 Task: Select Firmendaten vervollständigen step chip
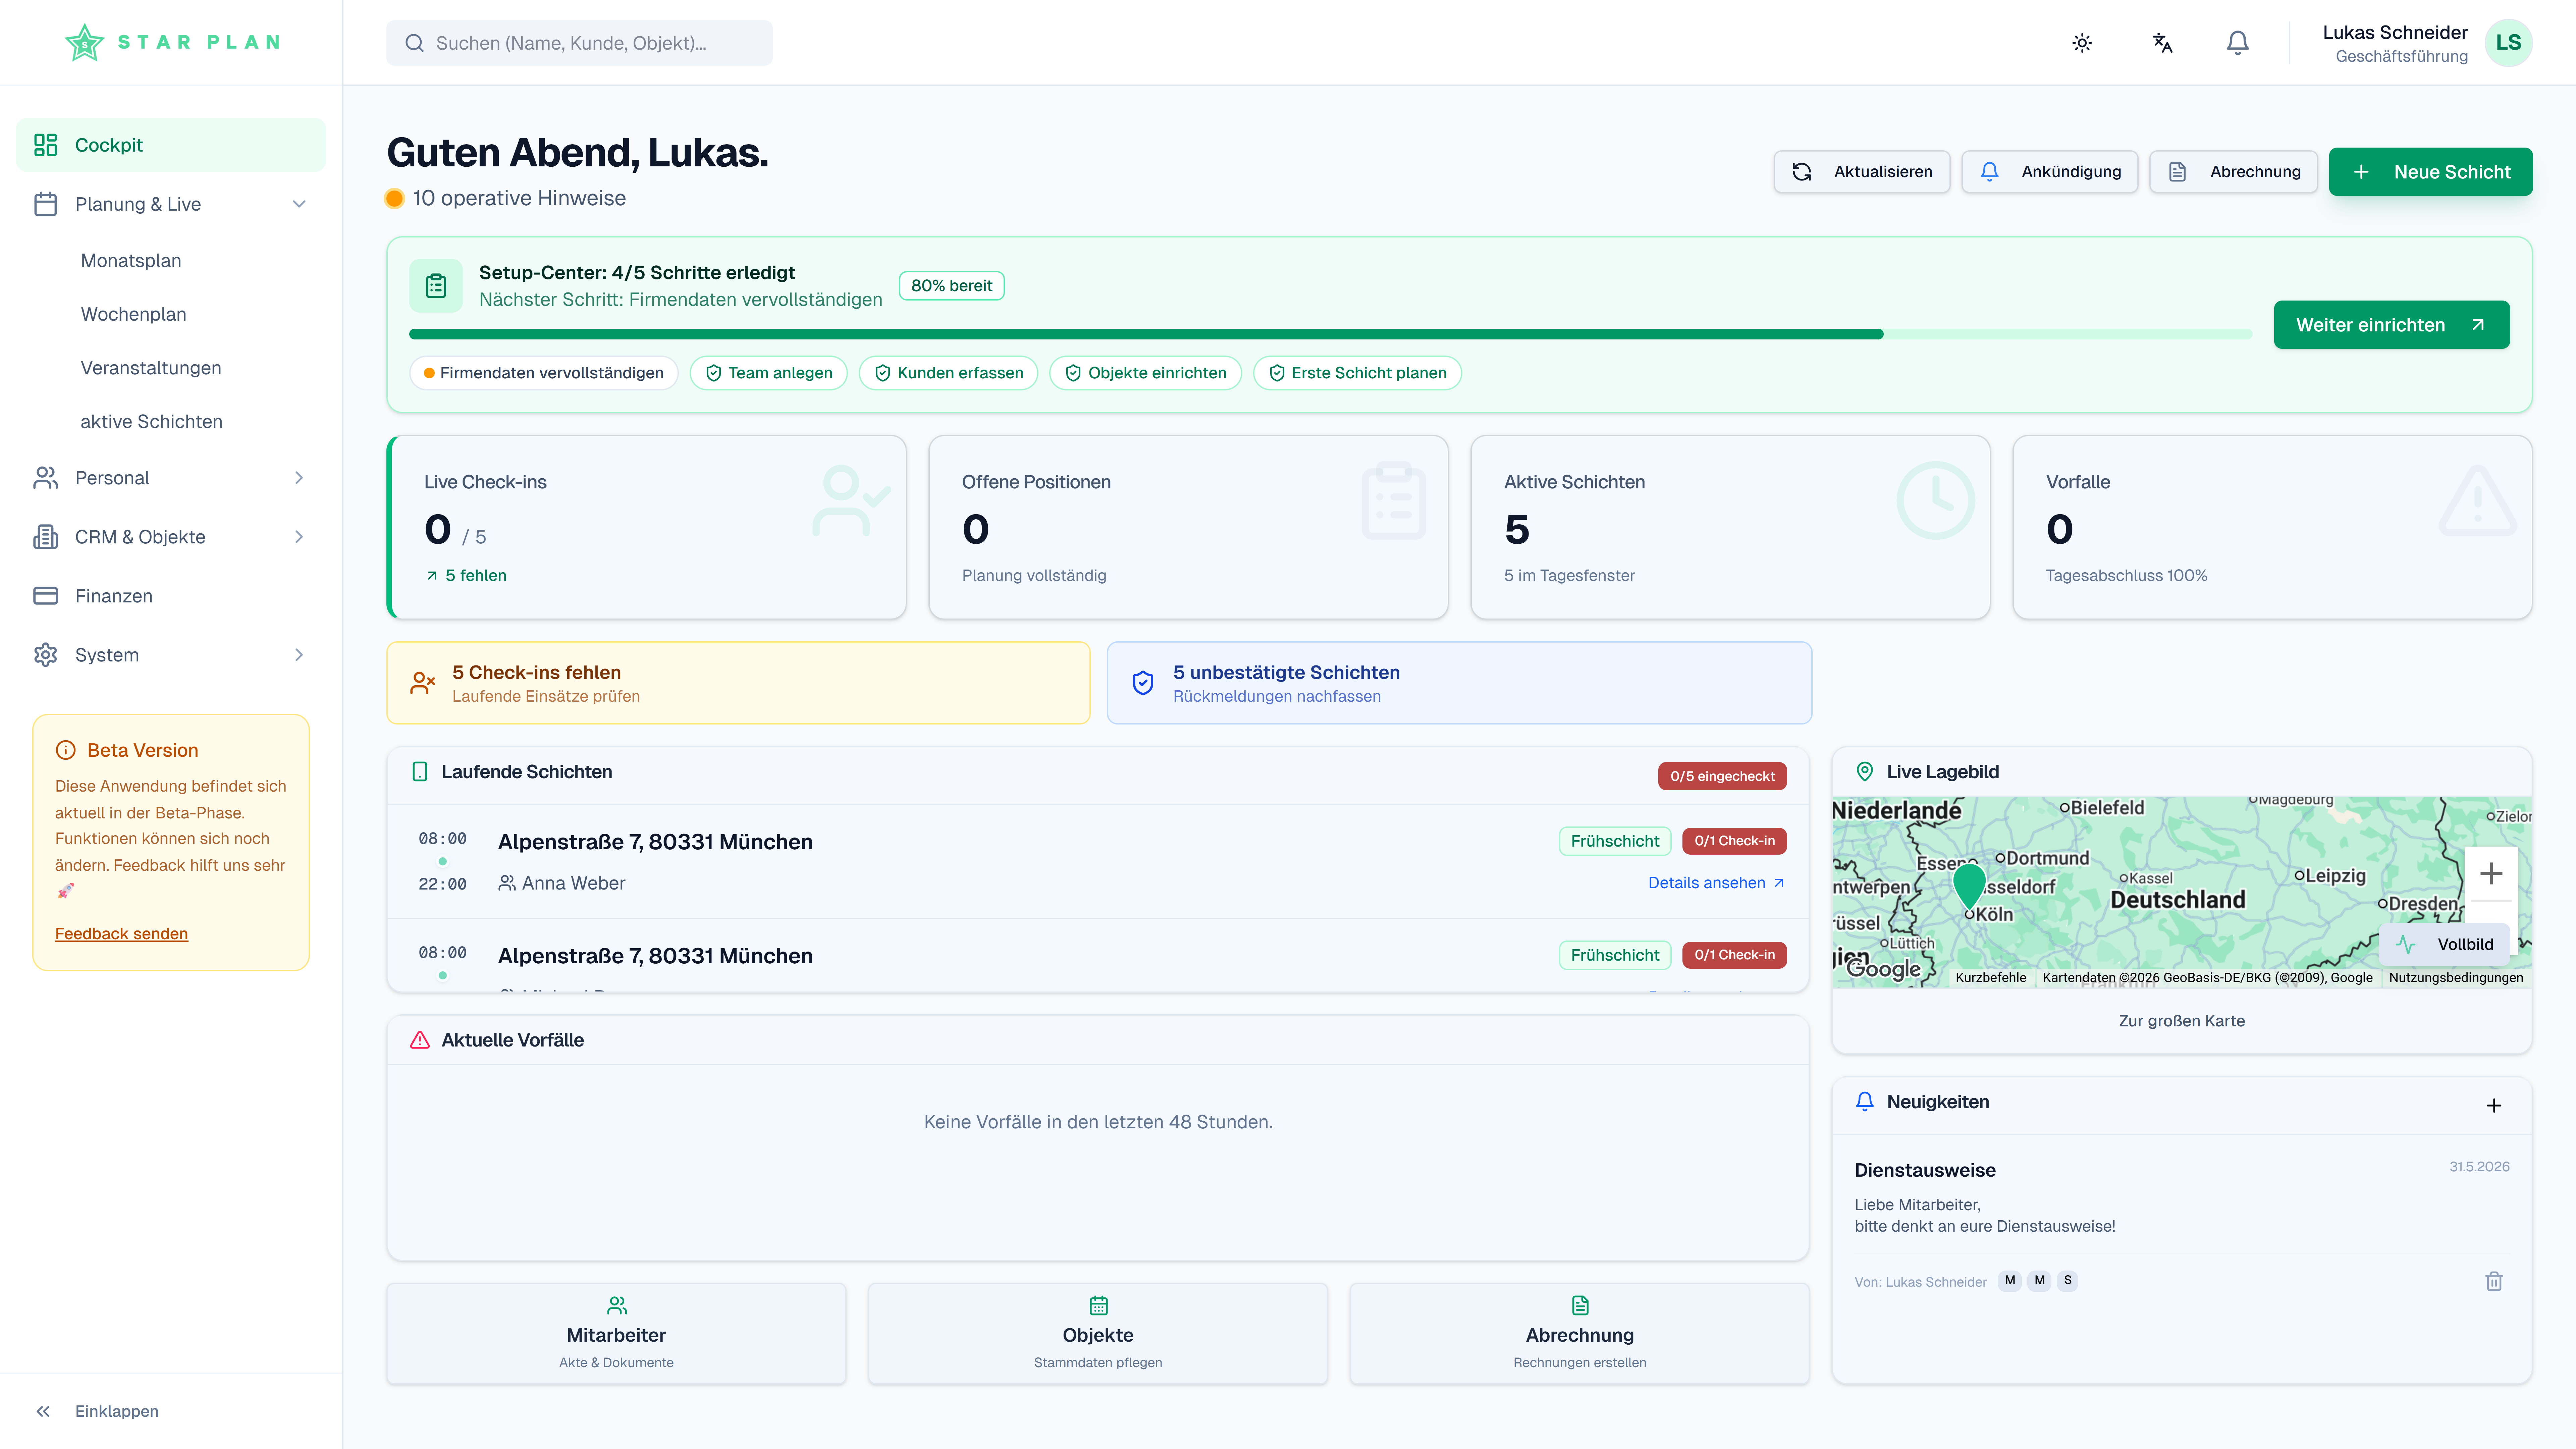point(544,373)
